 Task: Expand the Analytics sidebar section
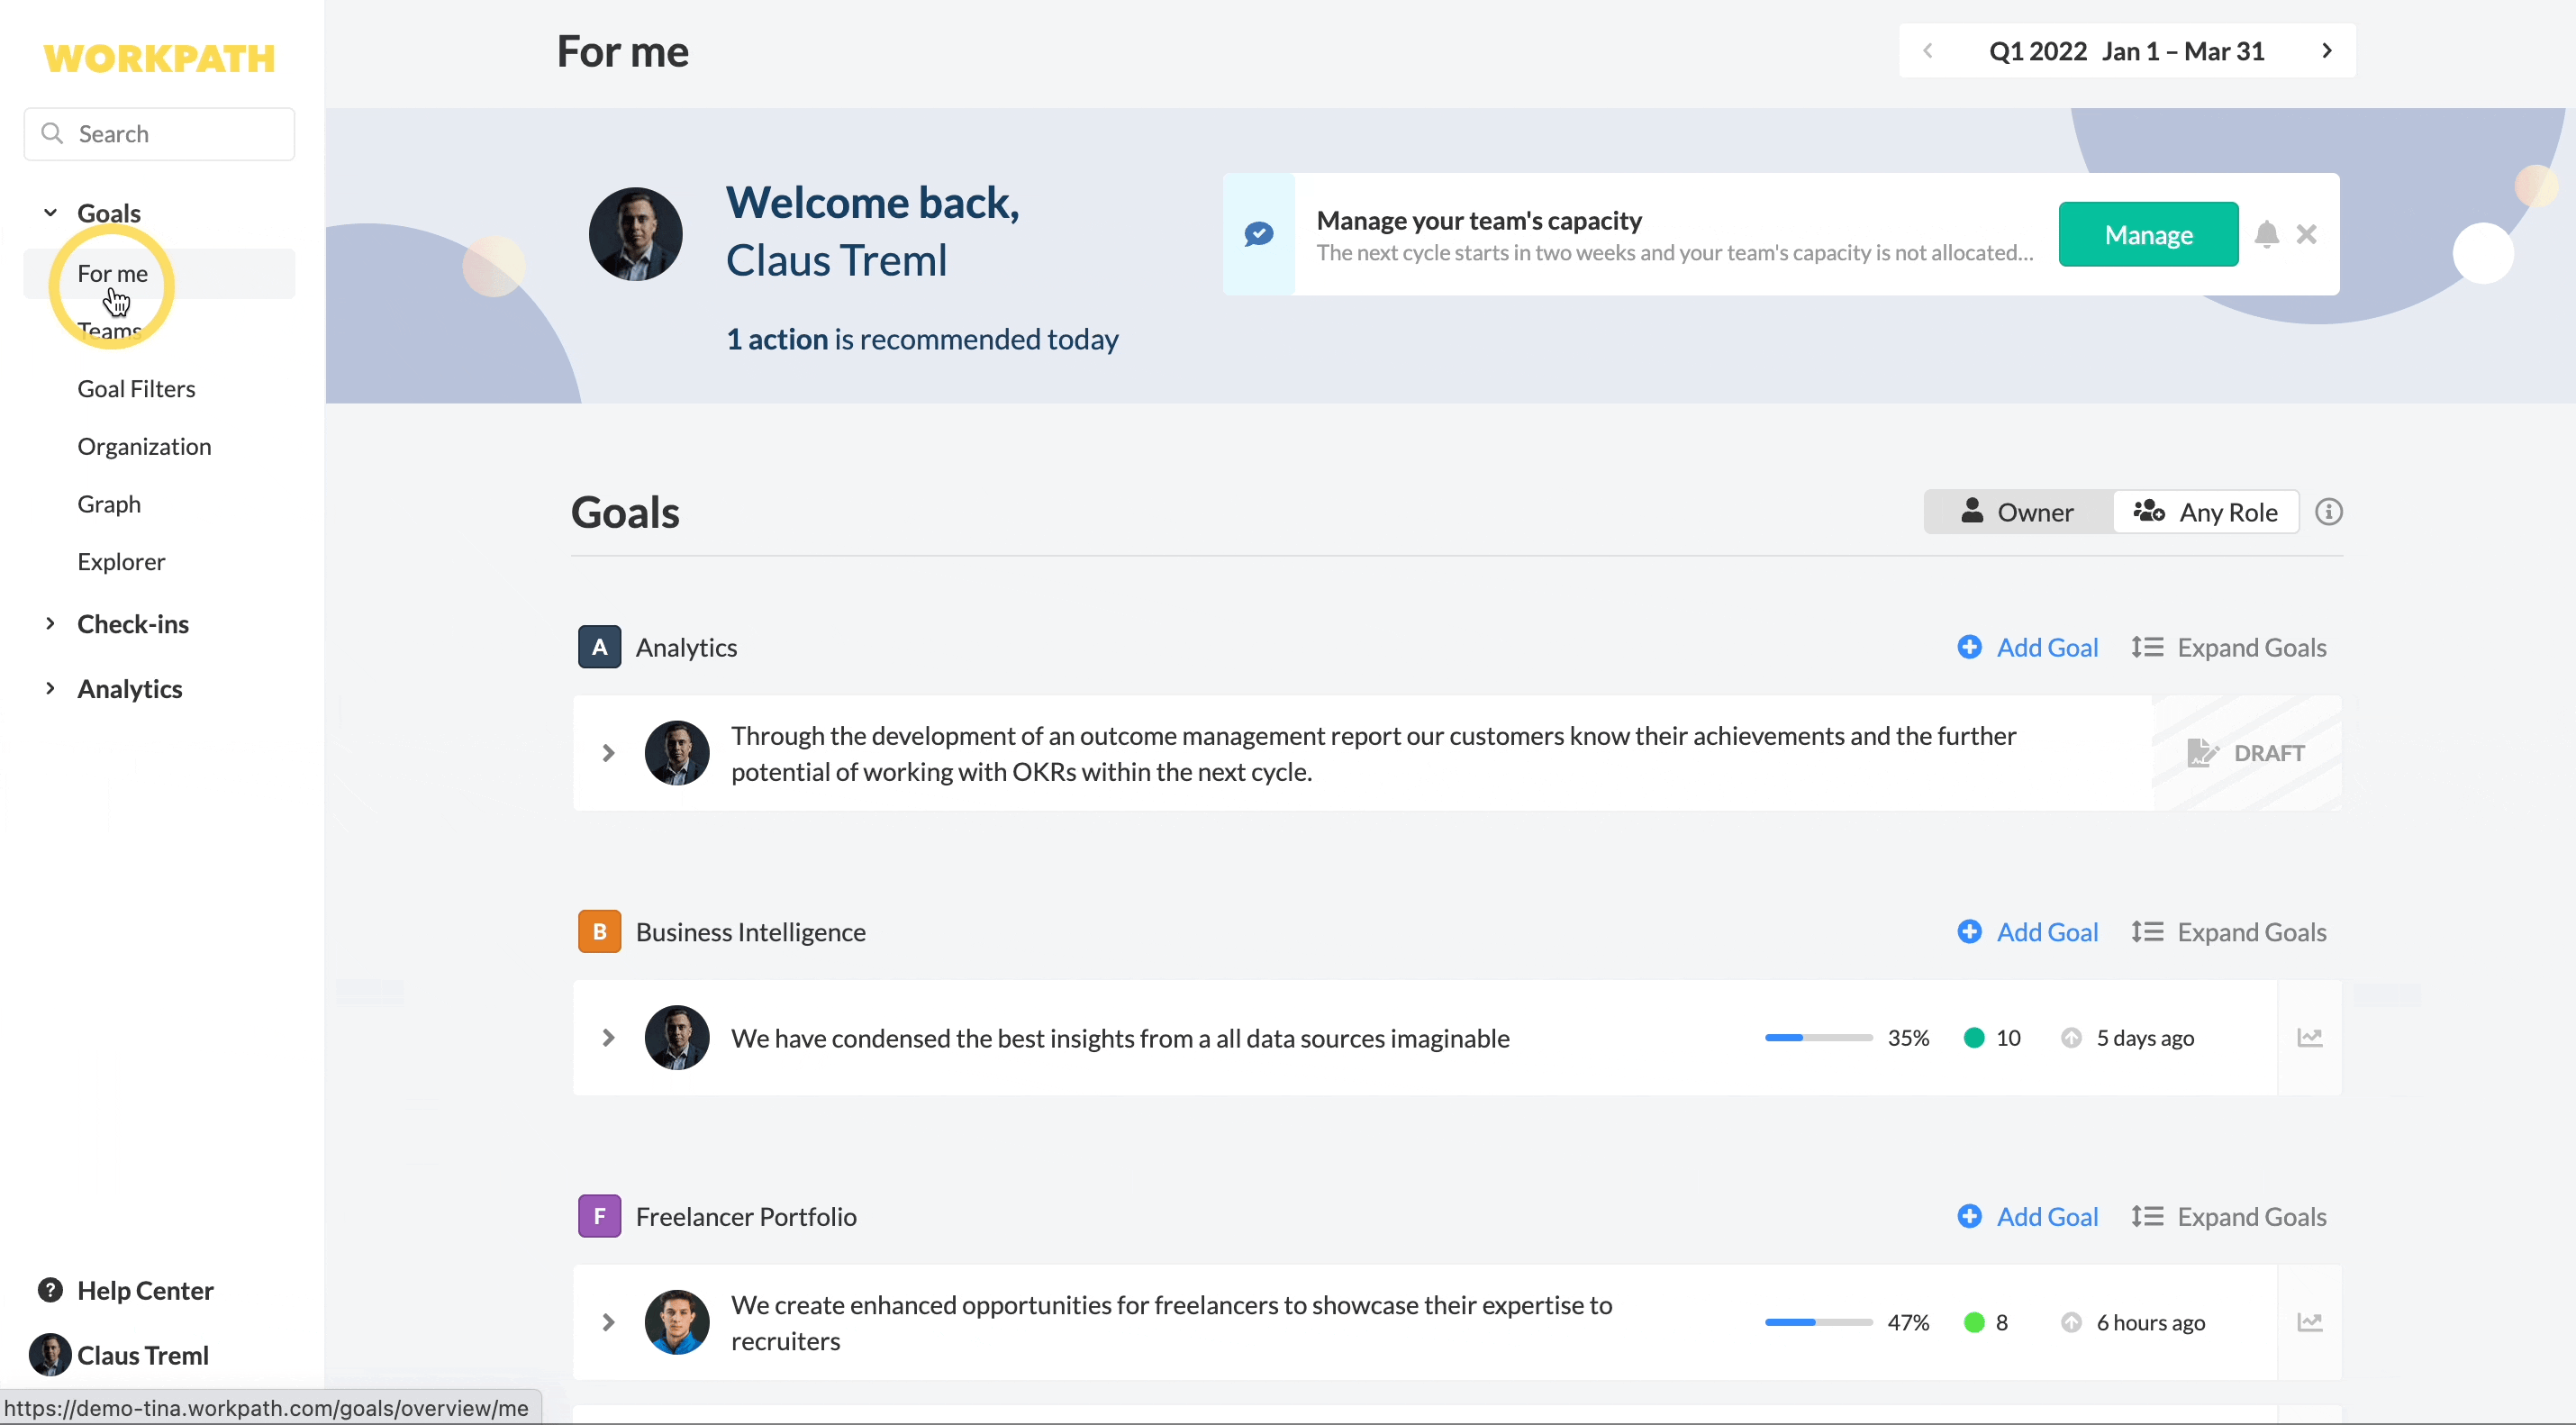tap(50, 688)
